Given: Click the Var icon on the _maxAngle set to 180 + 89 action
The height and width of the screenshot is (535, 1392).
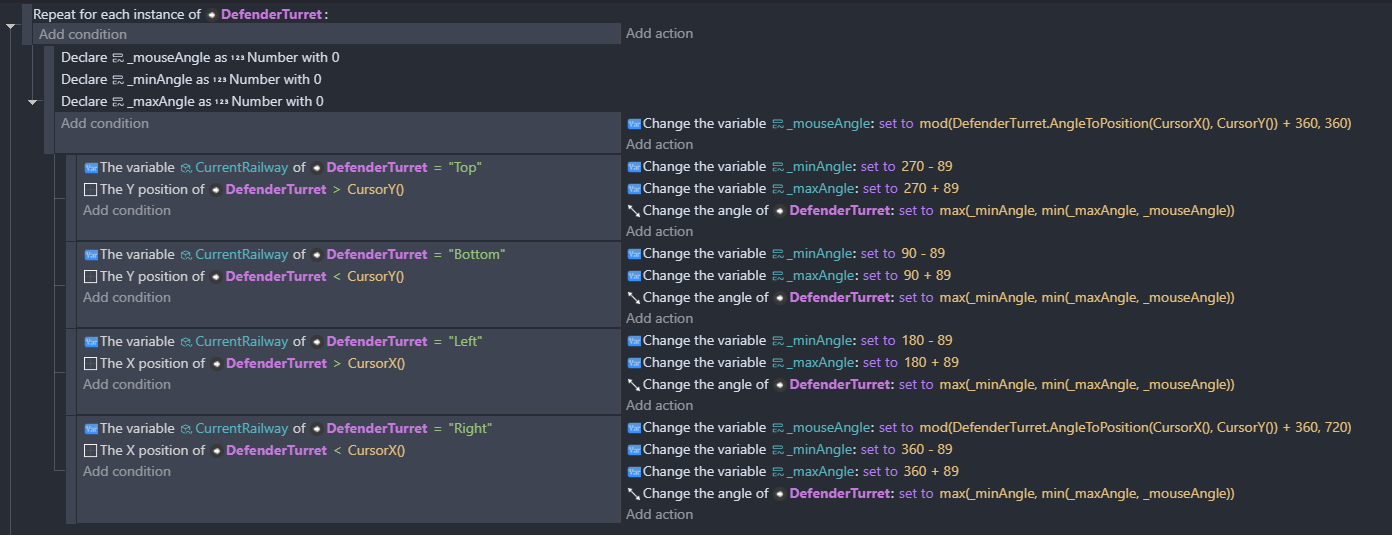Looking at the screenshot, I should (633, 363).
